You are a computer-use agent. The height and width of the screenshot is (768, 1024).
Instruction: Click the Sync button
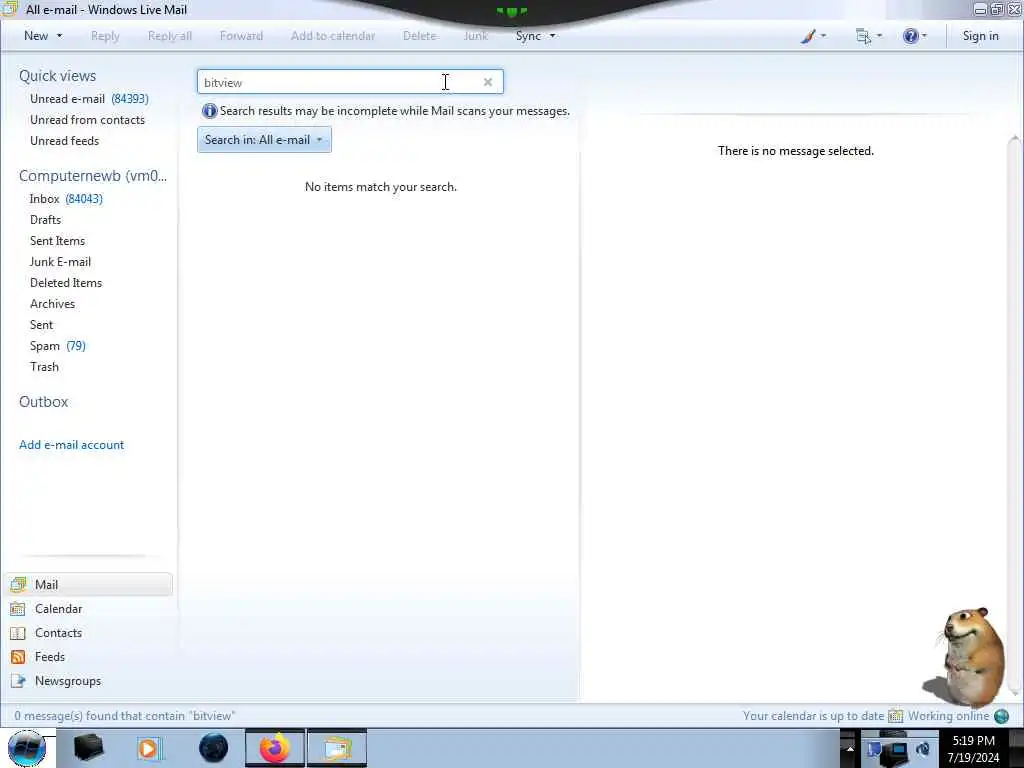528,36
